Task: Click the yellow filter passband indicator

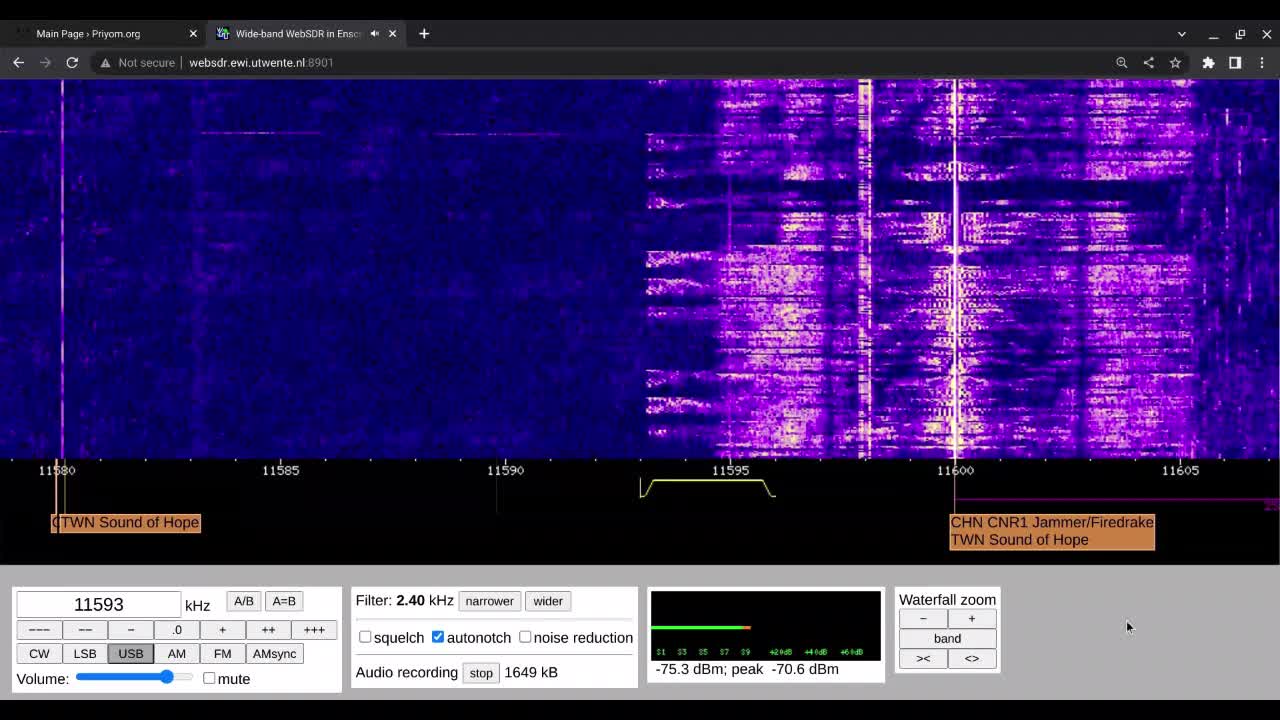Action: (x=707, y=488)
